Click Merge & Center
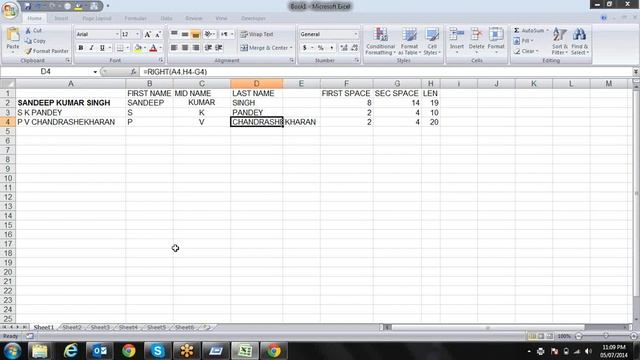640x360 pixels. [264, 48]
